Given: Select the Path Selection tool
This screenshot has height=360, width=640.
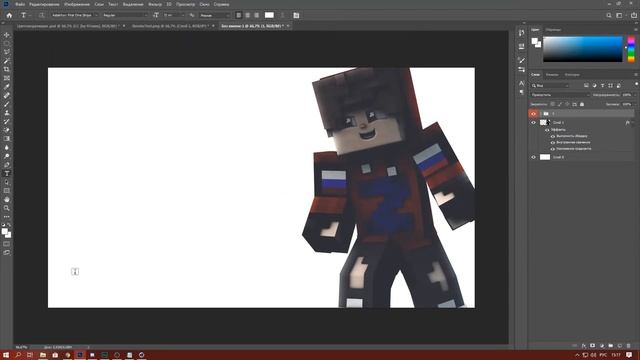Looking at the screenshot, I should [7, 182].
